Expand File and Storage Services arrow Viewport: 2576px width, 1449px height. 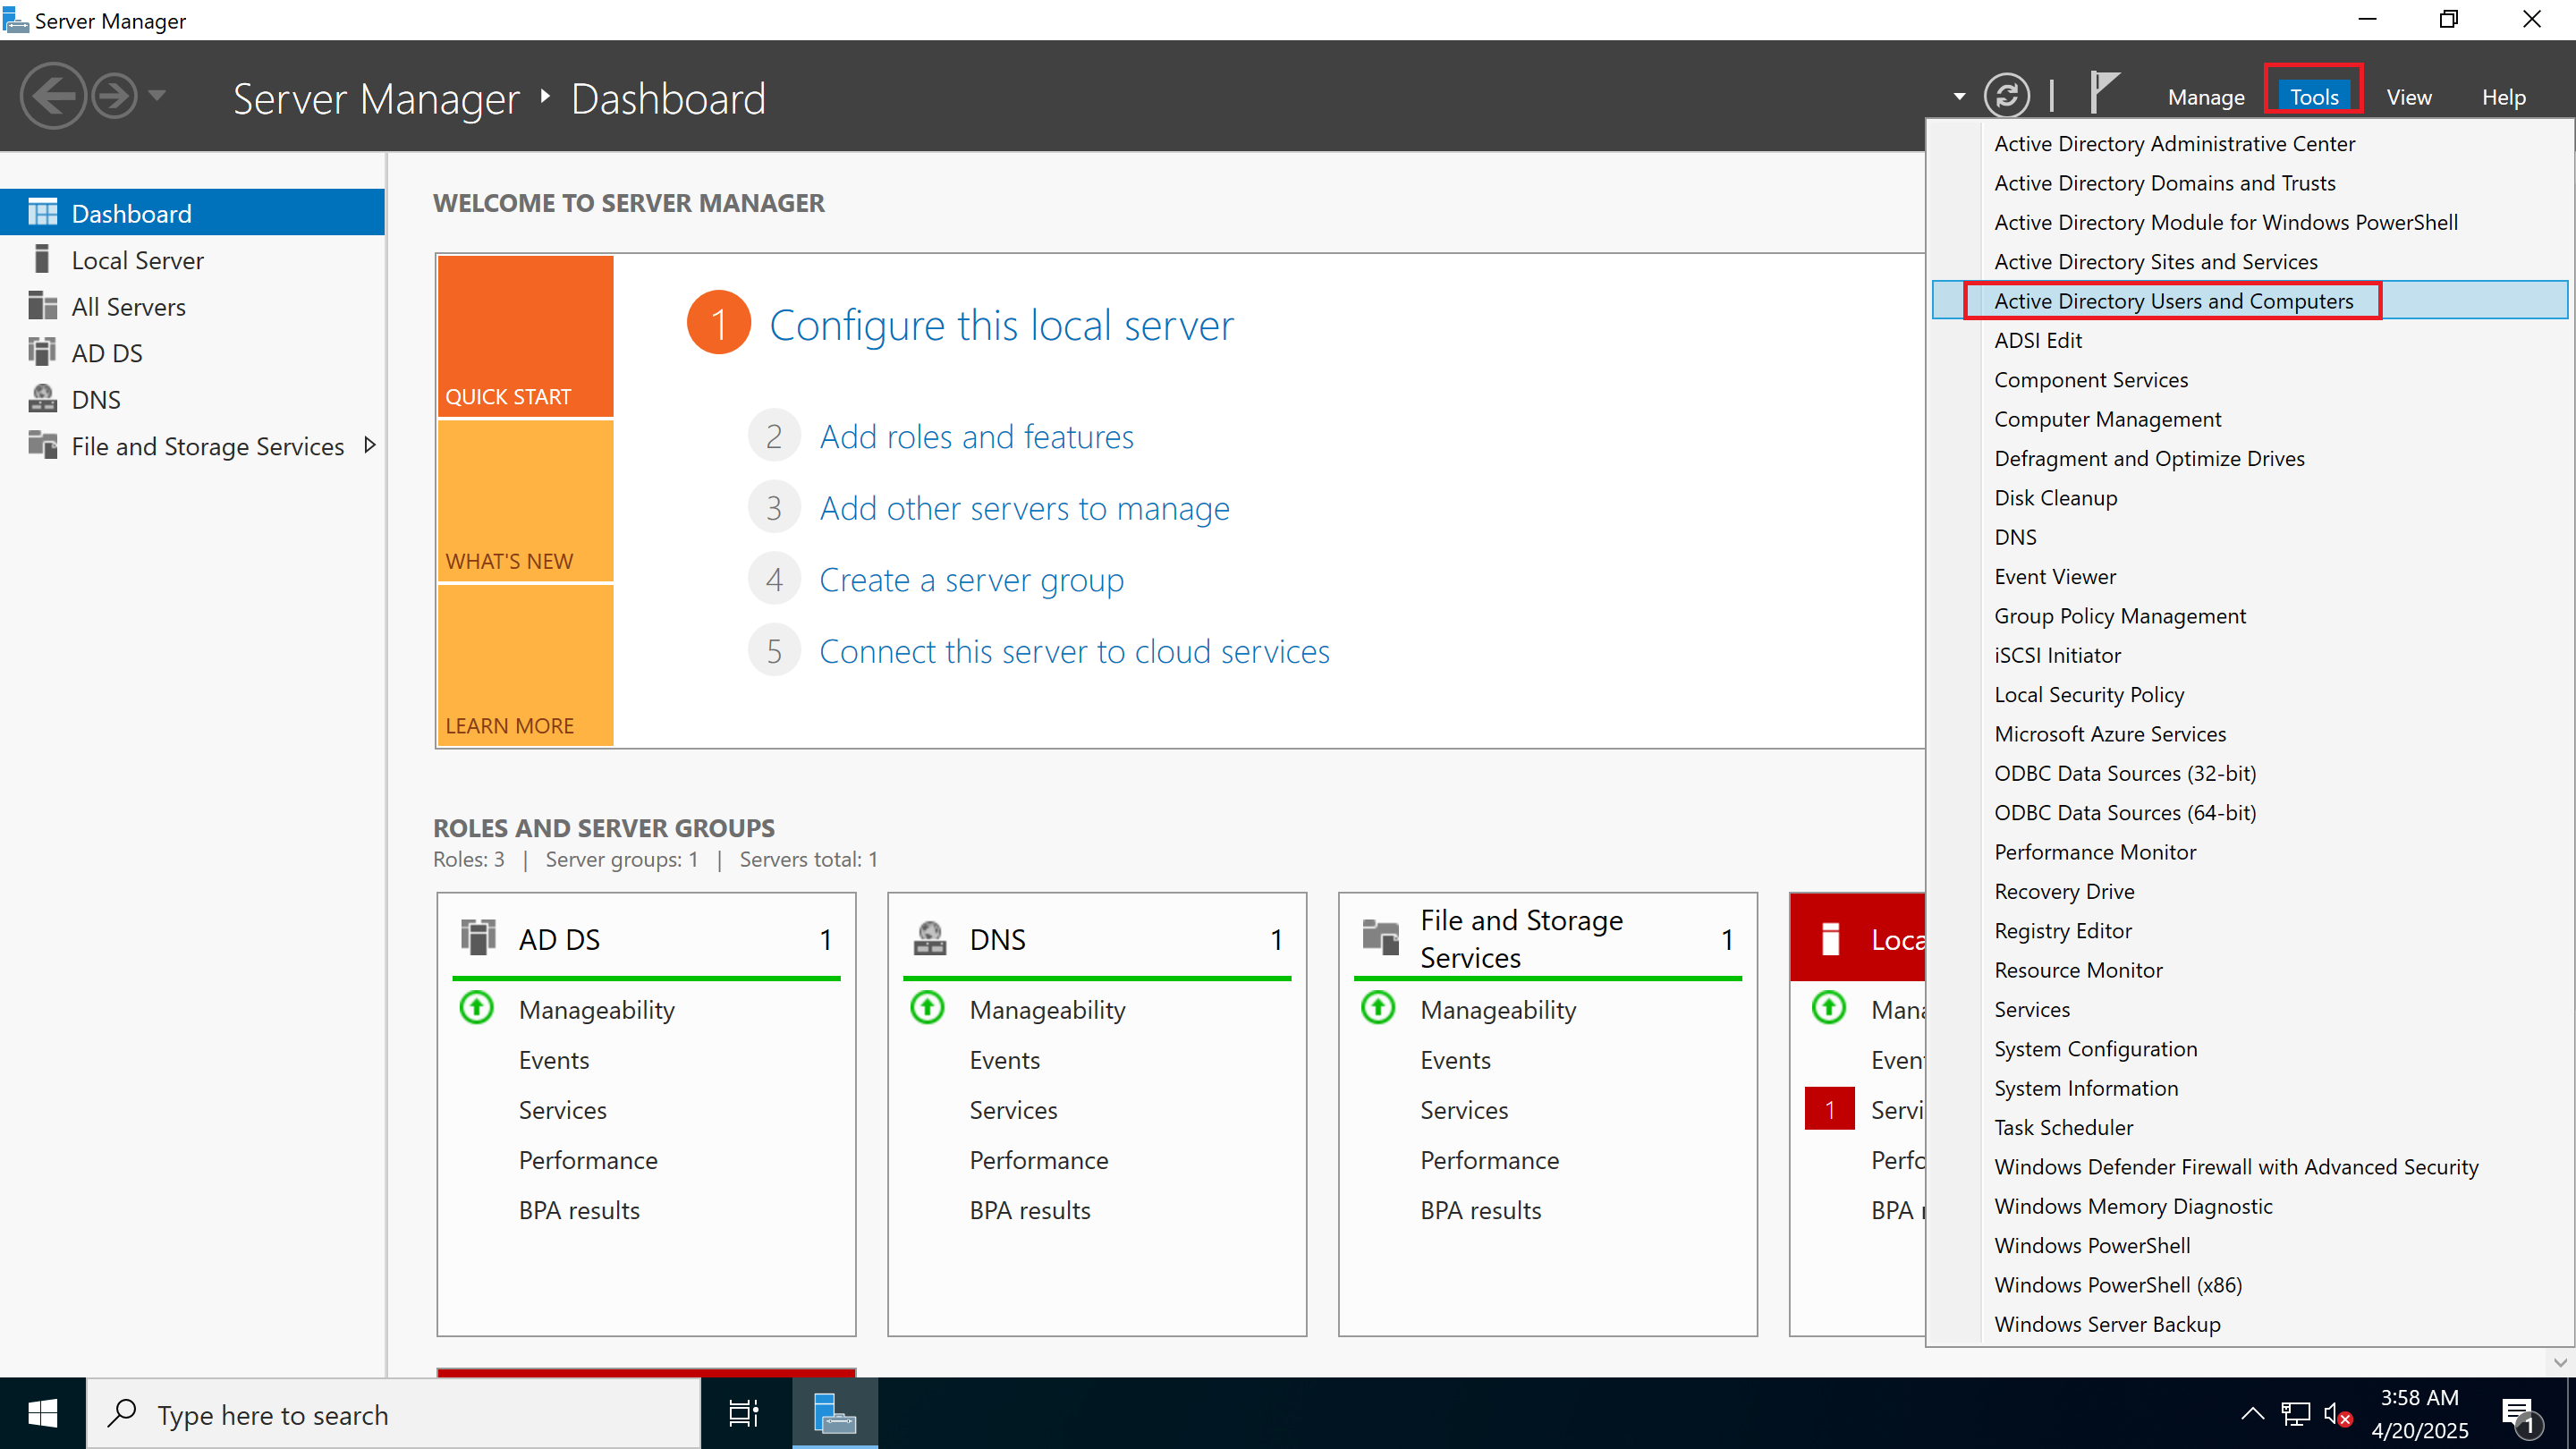(x=370, y=445)
